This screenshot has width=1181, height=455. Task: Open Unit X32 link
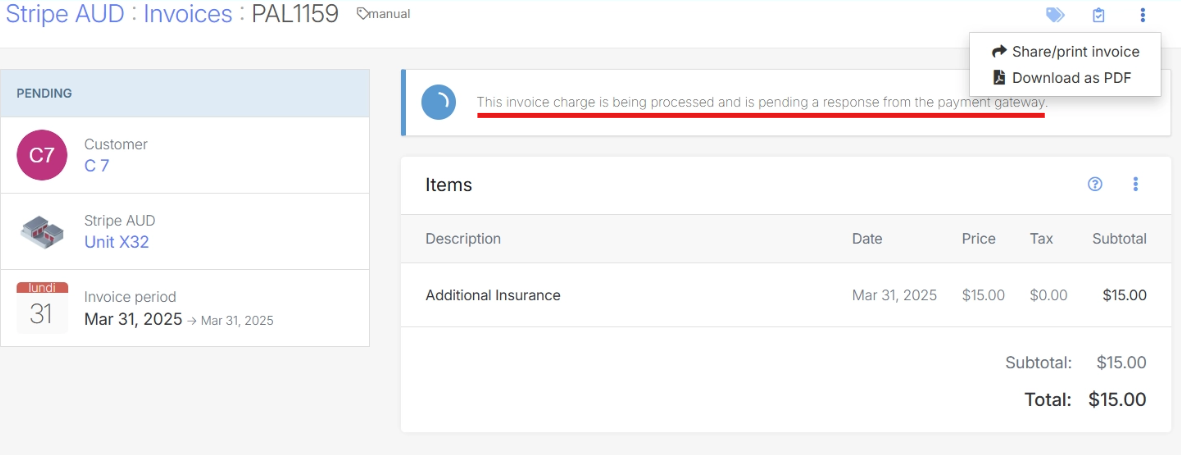[117, 242]
